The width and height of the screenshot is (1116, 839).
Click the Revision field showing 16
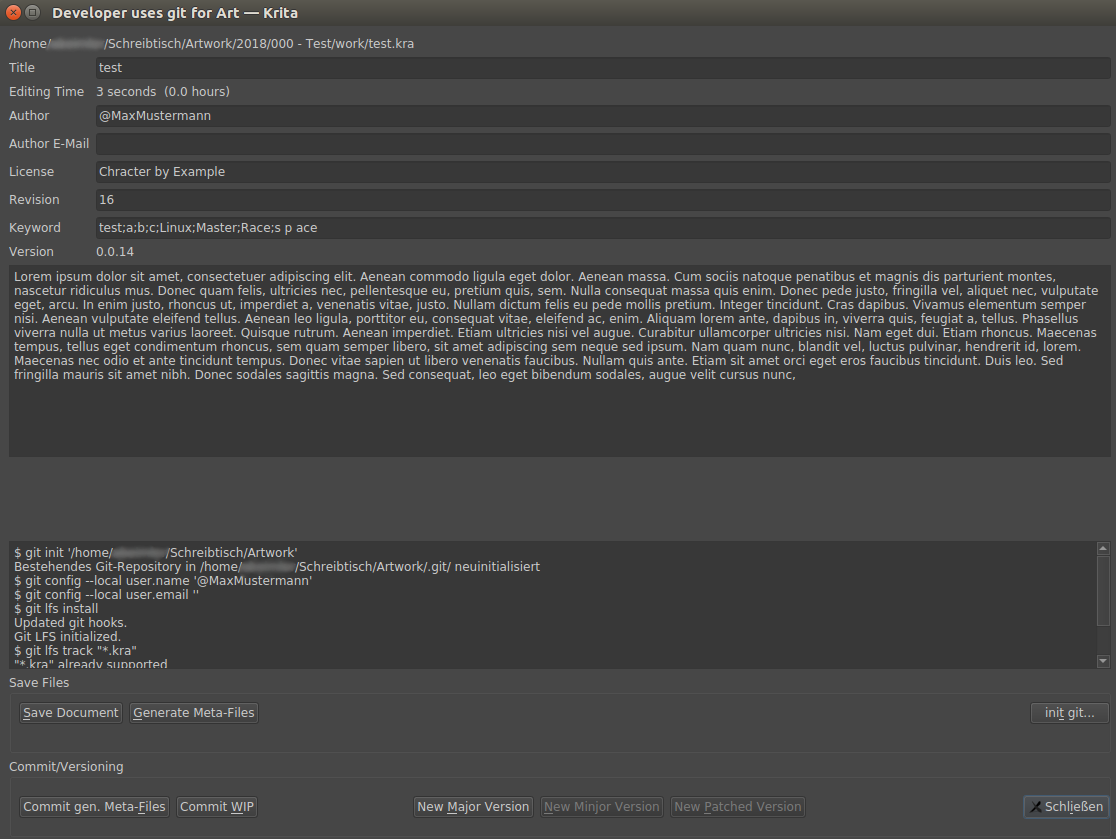603,200
